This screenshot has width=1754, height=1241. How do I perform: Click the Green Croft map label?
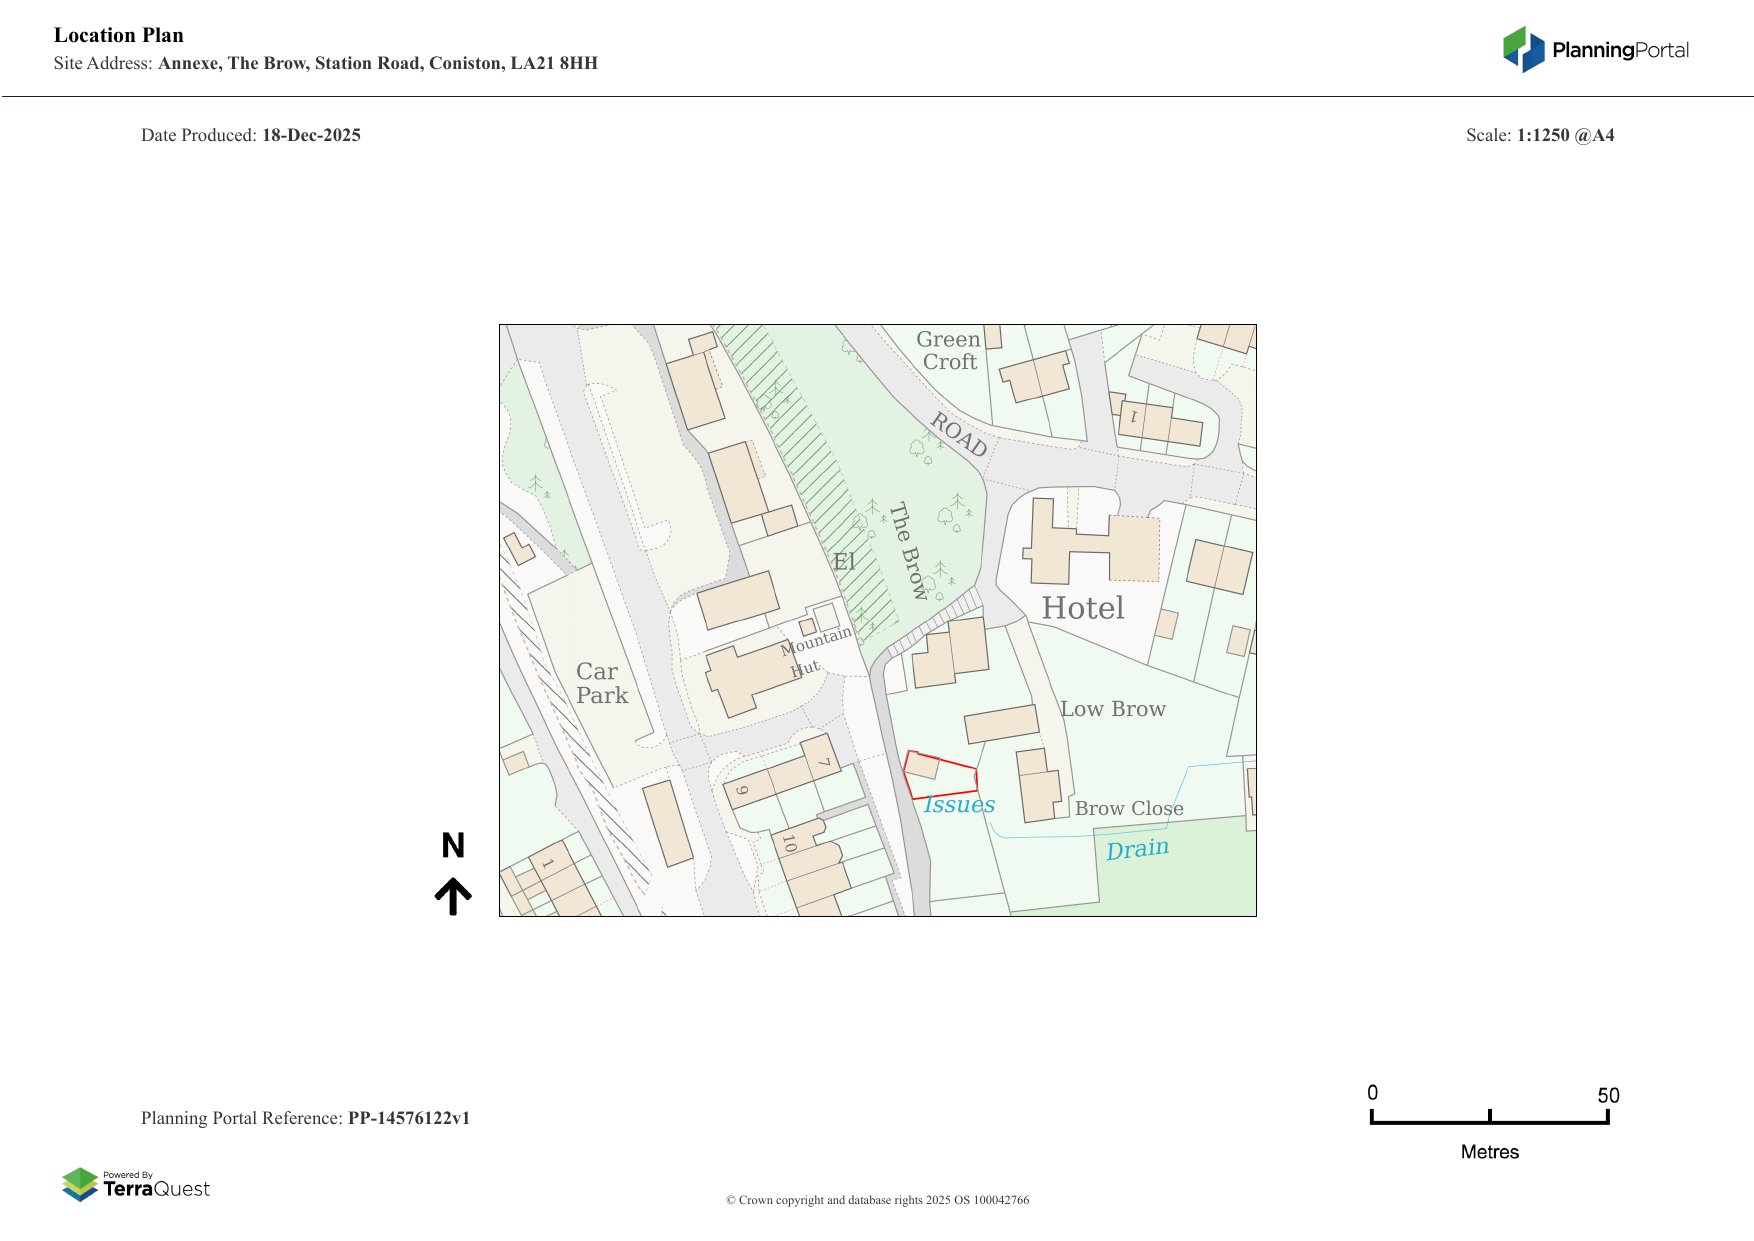(948, 351)
